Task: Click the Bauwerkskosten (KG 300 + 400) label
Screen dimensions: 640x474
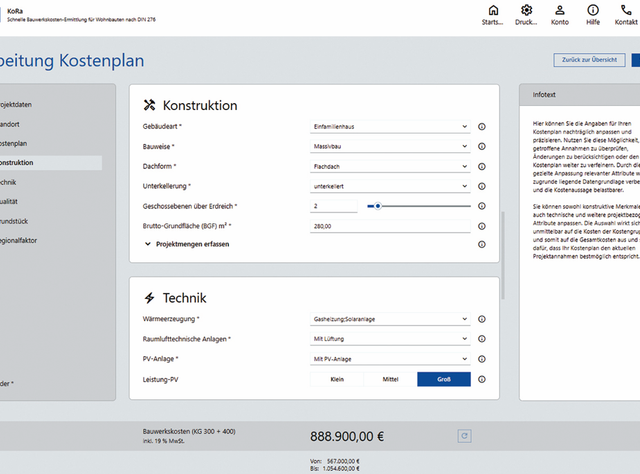Action: point(189,431)
